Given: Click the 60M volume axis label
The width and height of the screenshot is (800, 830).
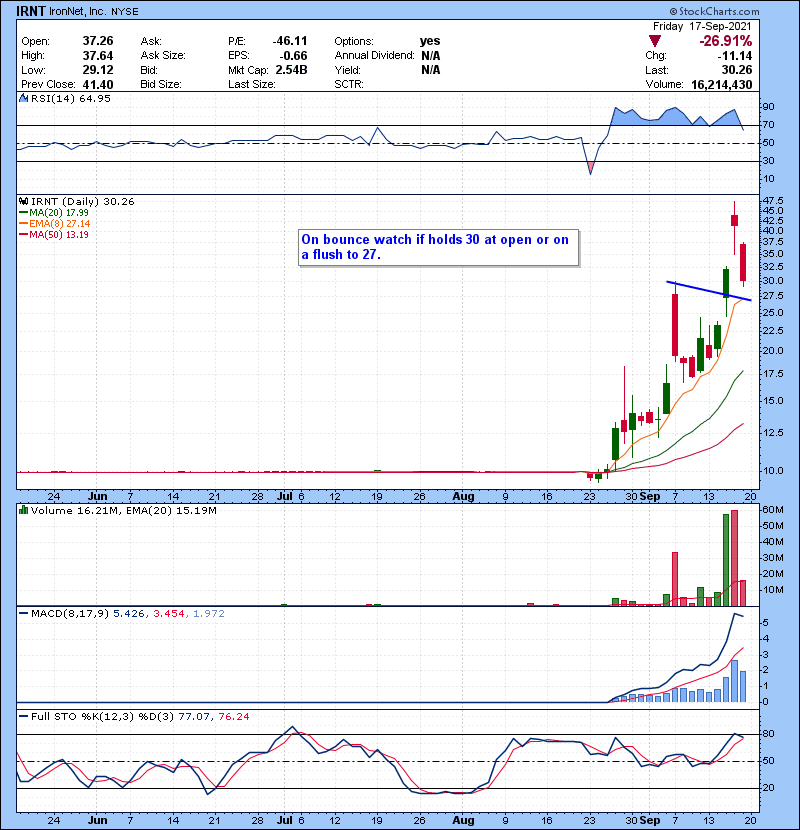Looking at the screenshot, I should [x=773, y=510].
